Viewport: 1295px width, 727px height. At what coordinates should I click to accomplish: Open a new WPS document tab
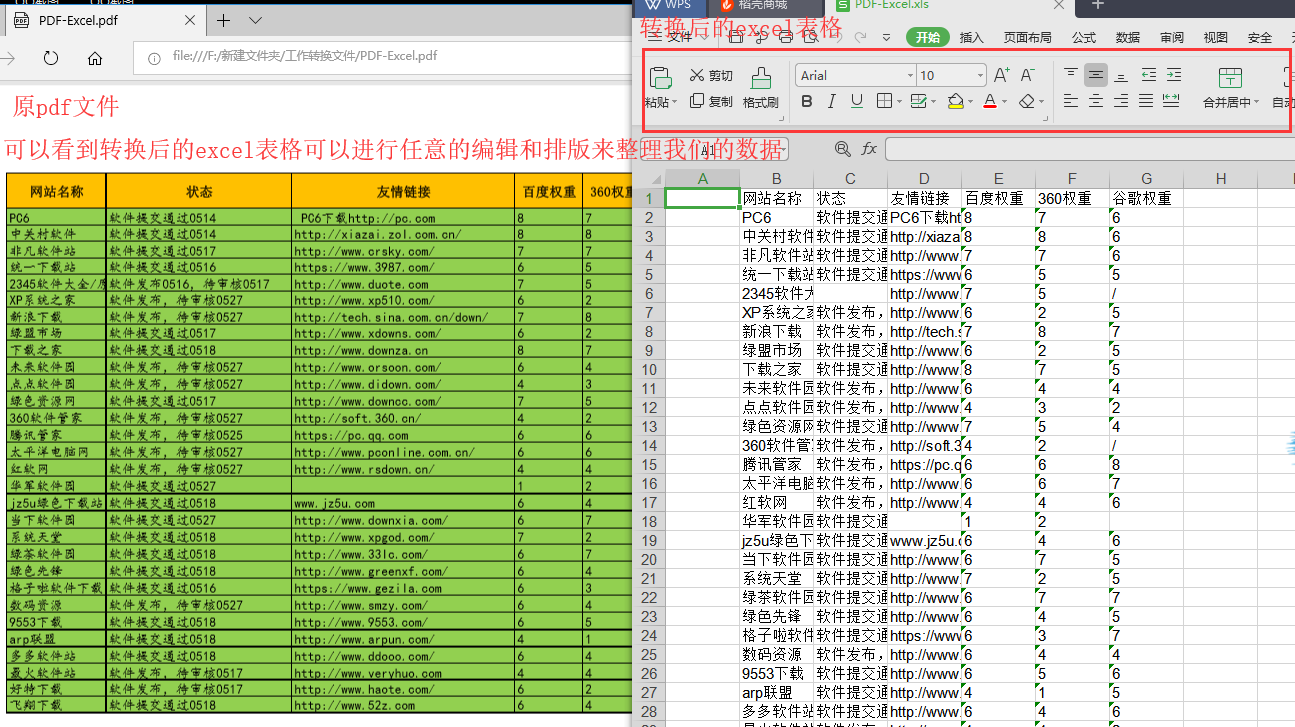1097,5
